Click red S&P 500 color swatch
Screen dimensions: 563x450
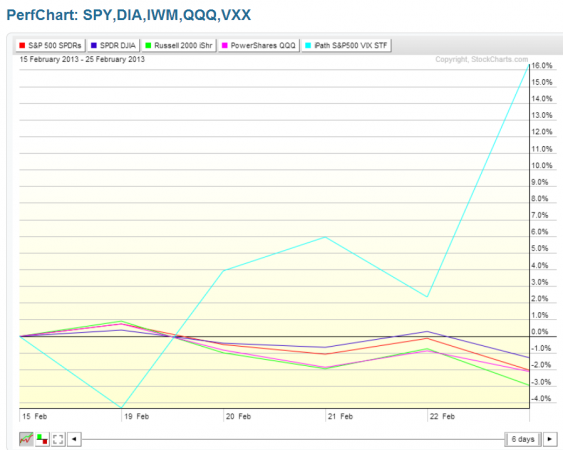[x=22, y=46]
